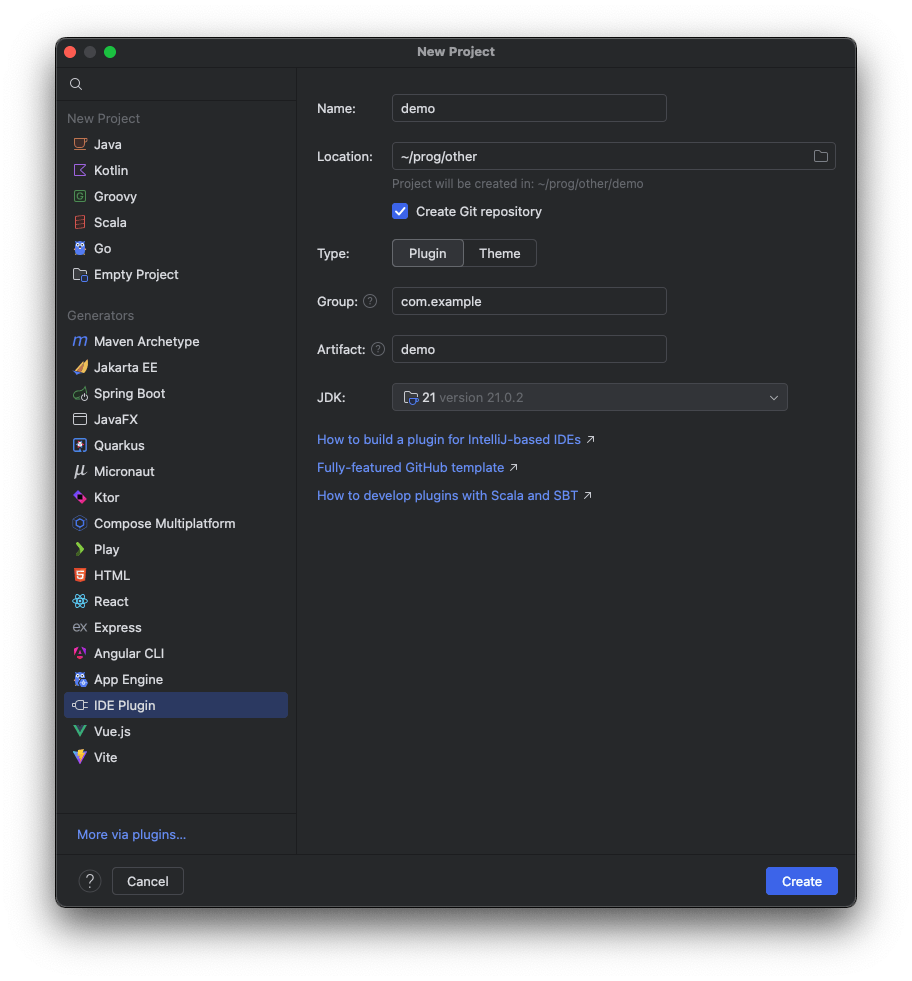This screenshot has width=912, height=981.
Task: Switch project type to Theme
Action: pyautogui.click(x=500, y=253)
